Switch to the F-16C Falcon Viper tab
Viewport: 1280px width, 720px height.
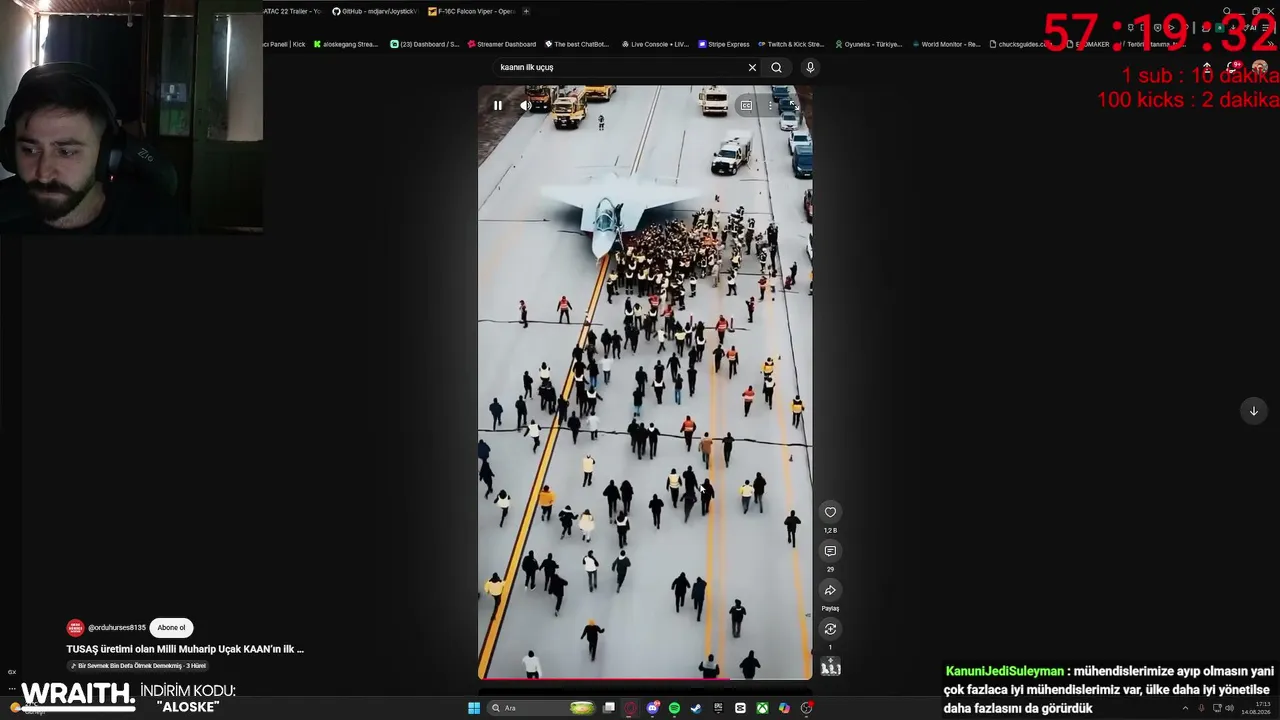(471, 11)
